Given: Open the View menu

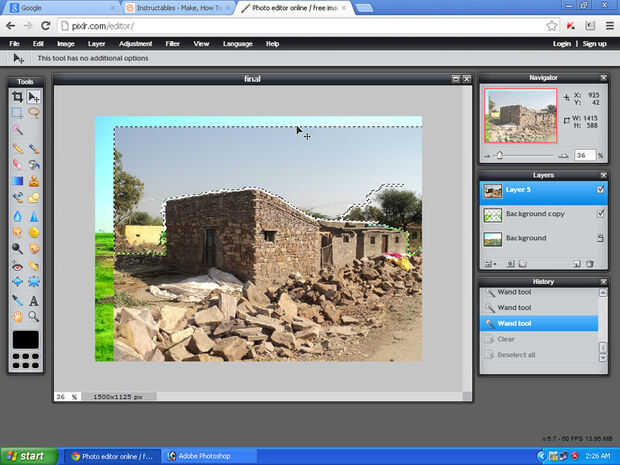Looking at the screenshot, I should click(x=201, y=44).
